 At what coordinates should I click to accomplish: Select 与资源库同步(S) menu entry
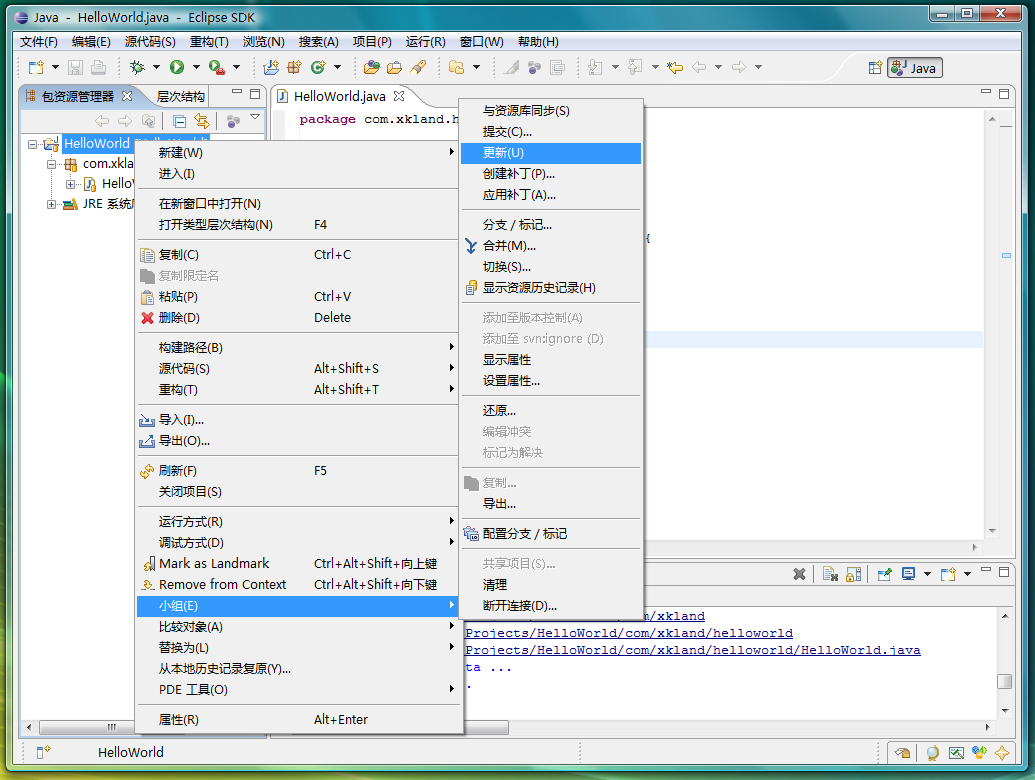[551, 111]
